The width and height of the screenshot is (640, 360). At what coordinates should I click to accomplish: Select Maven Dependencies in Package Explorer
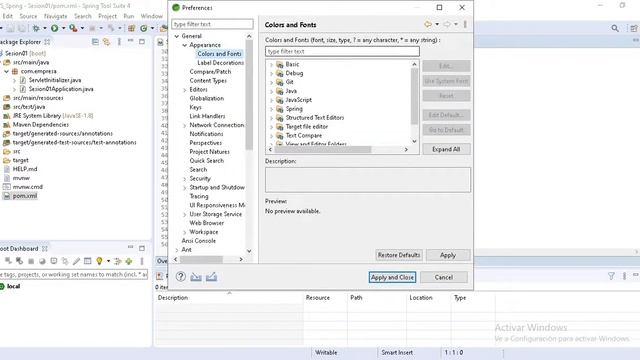(x=40, y=124)
